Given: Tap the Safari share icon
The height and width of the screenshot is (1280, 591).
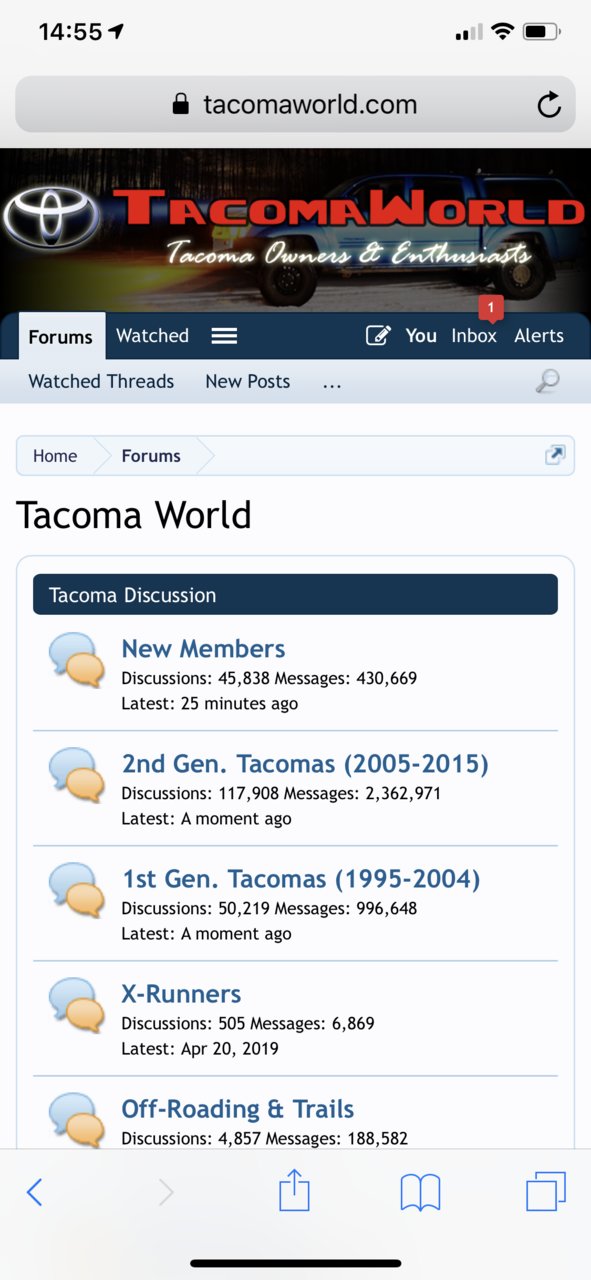Looking at the screenshot, I should [x=294, y=1191].
